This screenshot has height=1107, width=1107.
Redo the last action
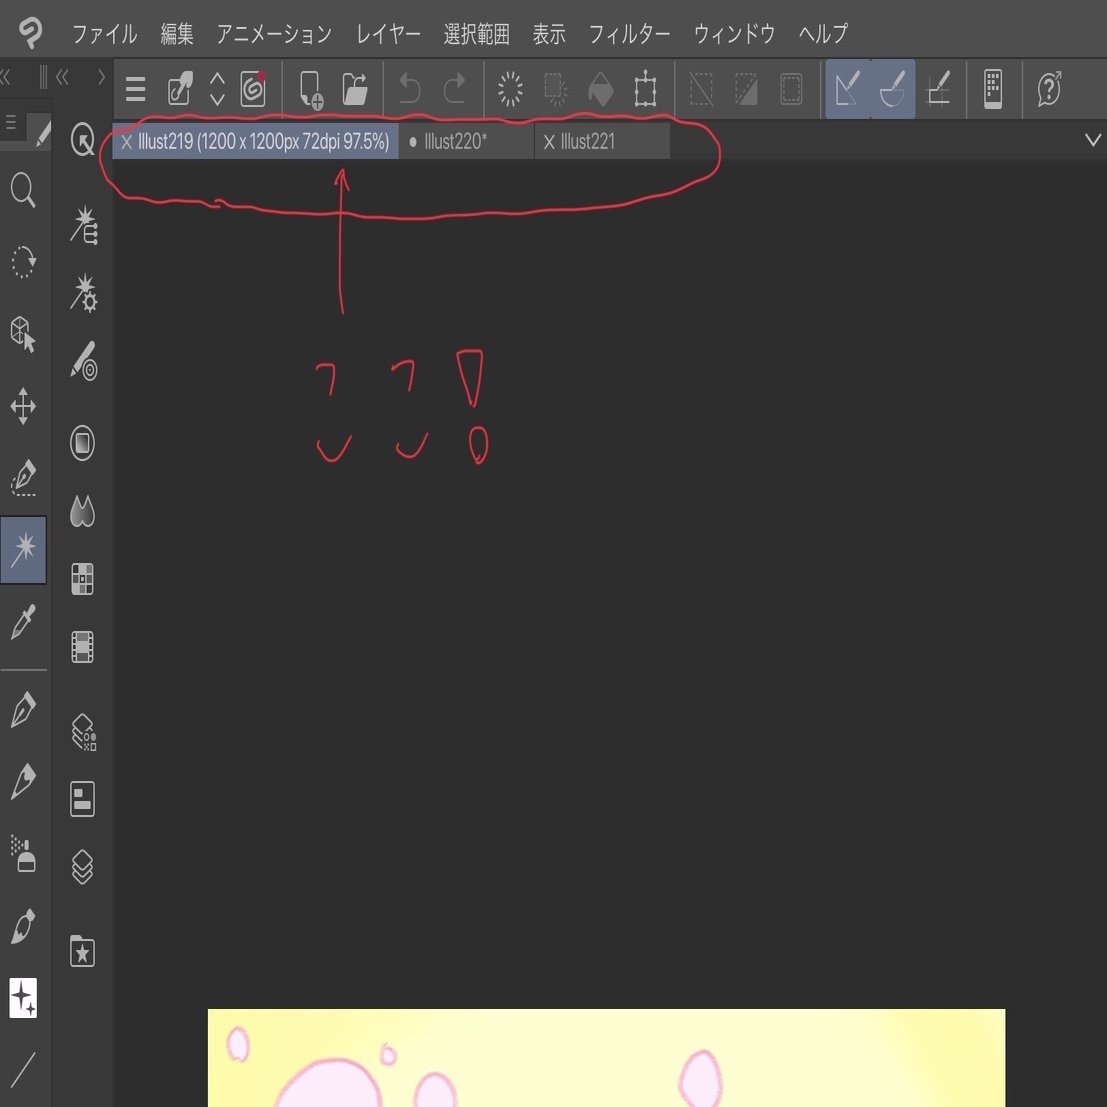click(455, 89)
